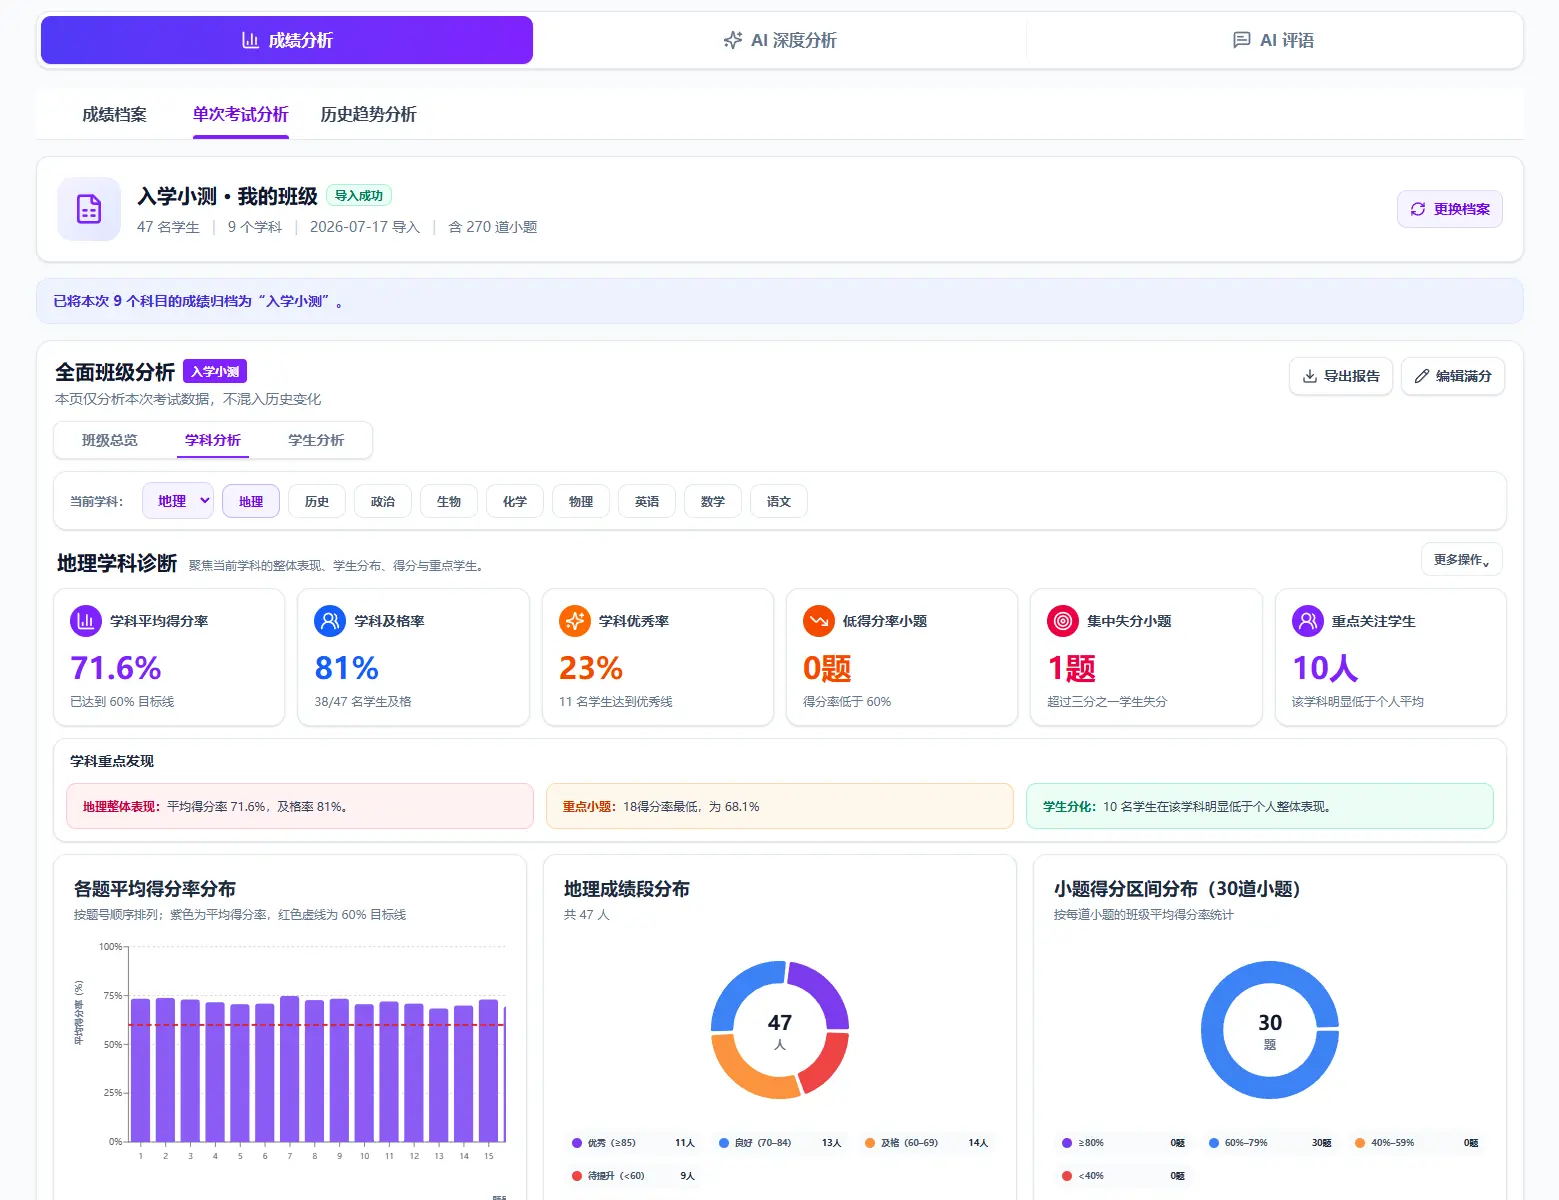
Task: Click the blue person icon on 学科及格率
Action: (x=330, y=621)
